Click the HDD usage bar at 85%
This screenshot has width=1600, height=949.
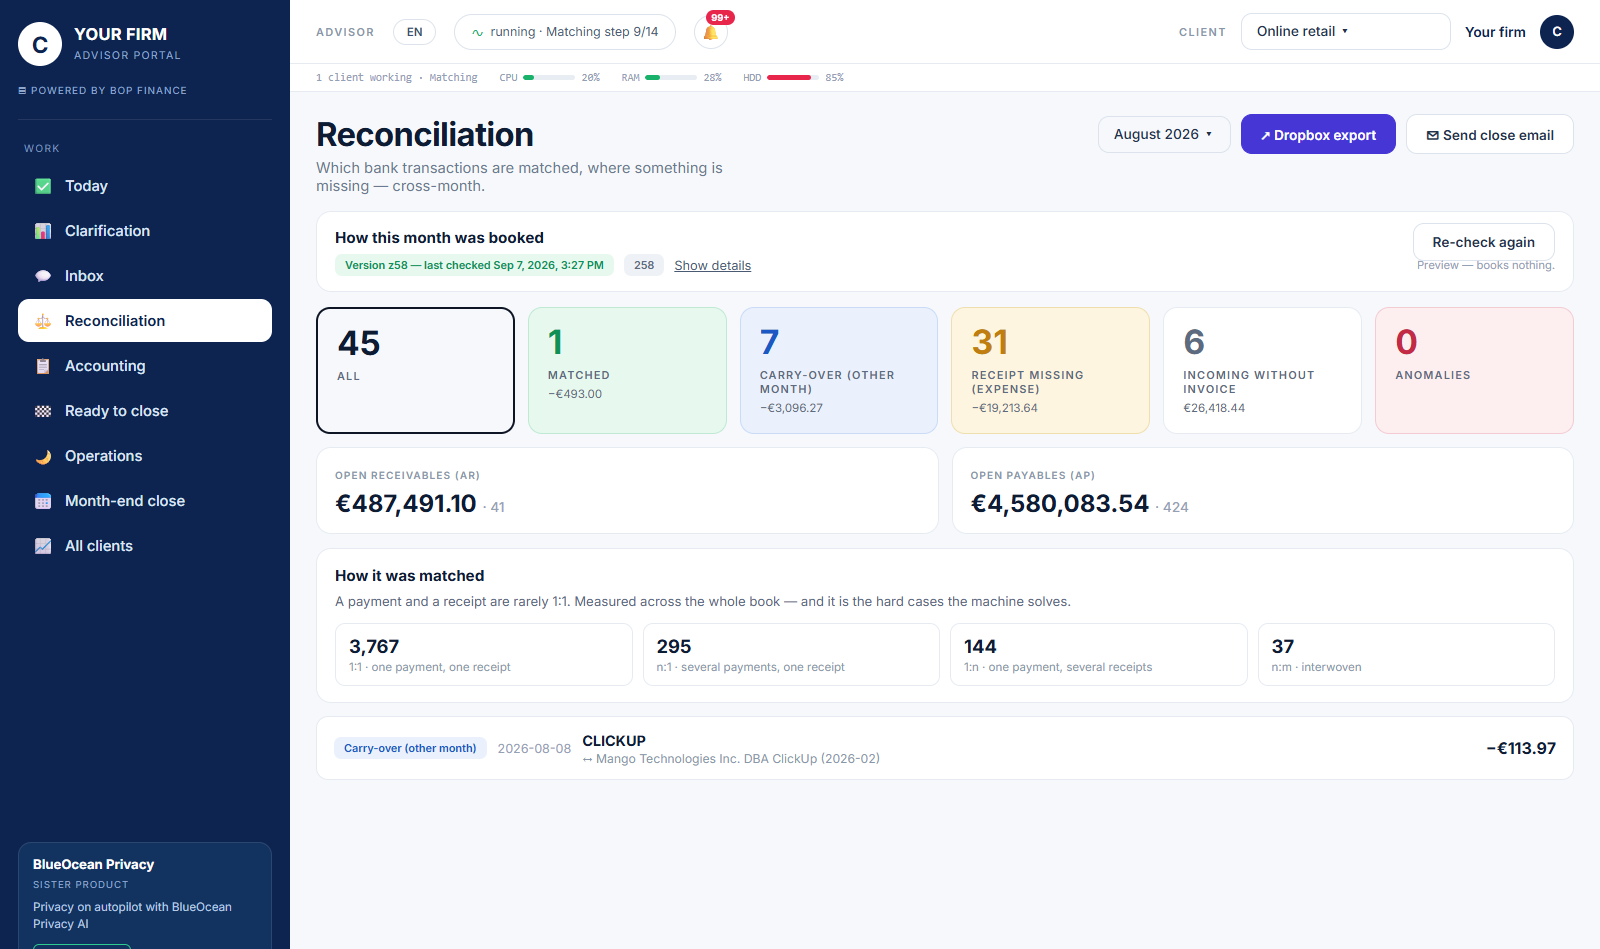[x=792, y=77]
